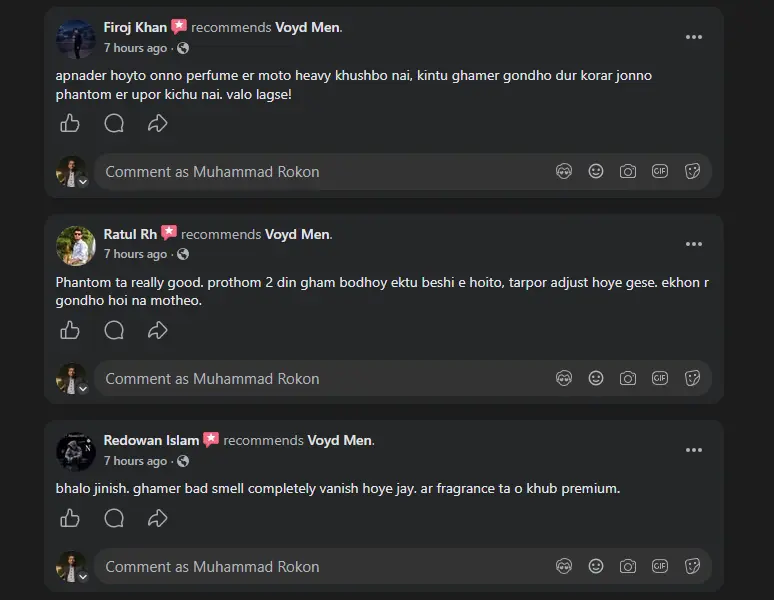Add avatar sticker in Ratul Rh's comment box
The image size is (774, 600).
564,378
